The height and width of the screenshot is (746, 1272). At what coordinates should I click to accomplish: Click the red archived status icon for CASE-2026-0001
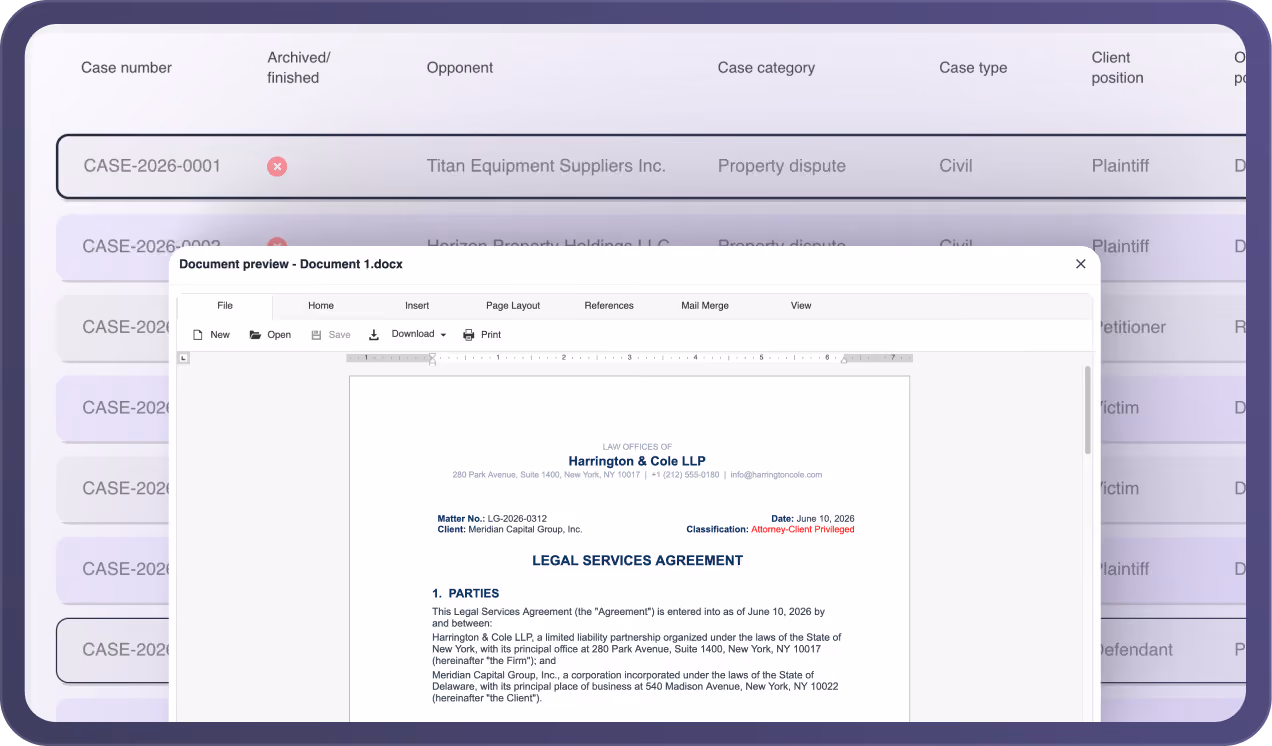pyautogui.click(x=277, y=166)
